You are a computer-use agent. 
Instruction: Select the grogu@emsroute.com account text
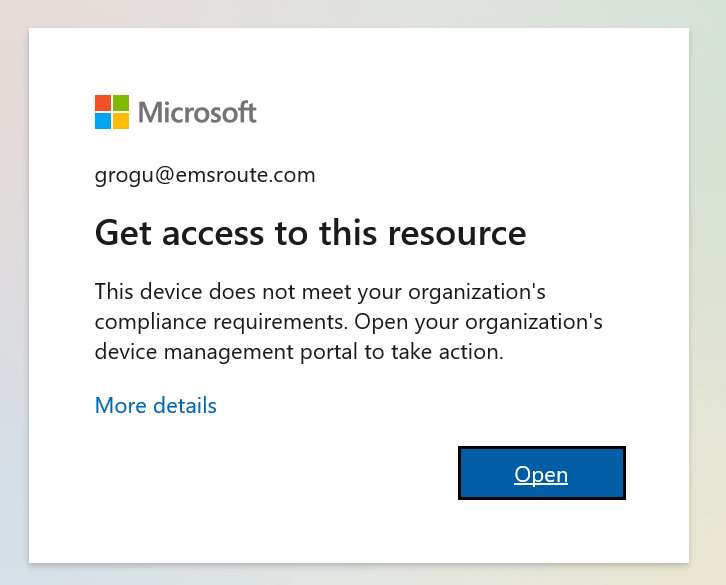(205, 176)
